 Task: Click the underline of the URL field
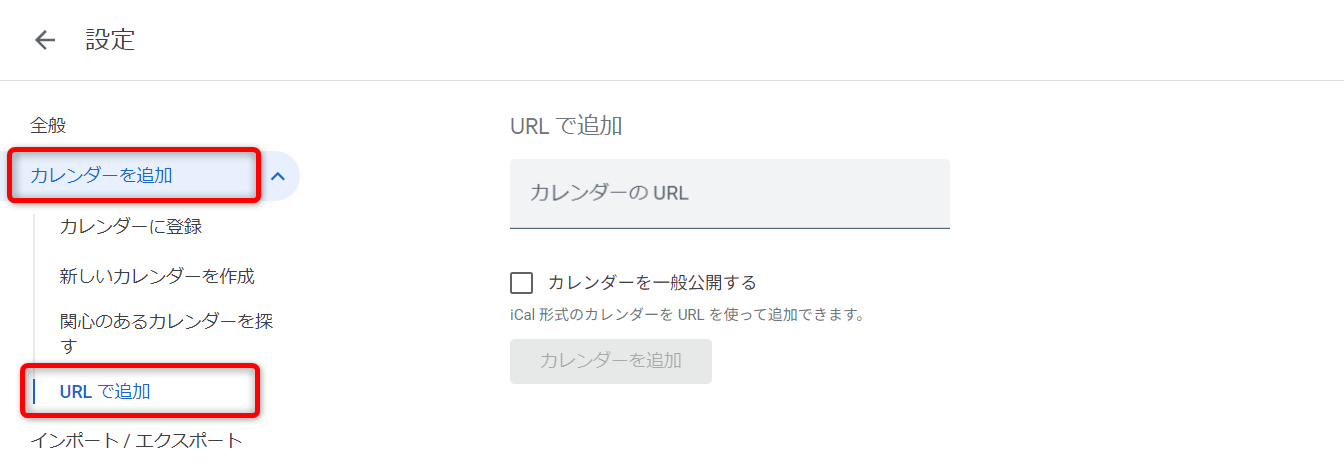tap(729, 228)
